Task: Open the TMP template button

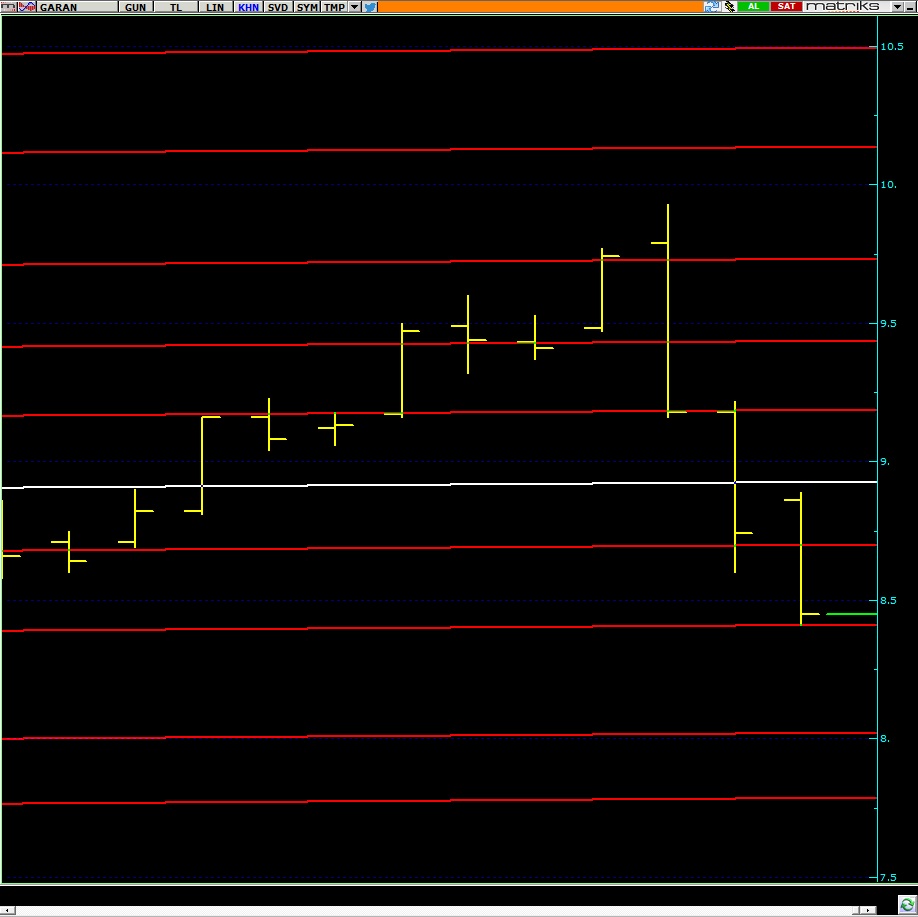Action: pos(334,6)
